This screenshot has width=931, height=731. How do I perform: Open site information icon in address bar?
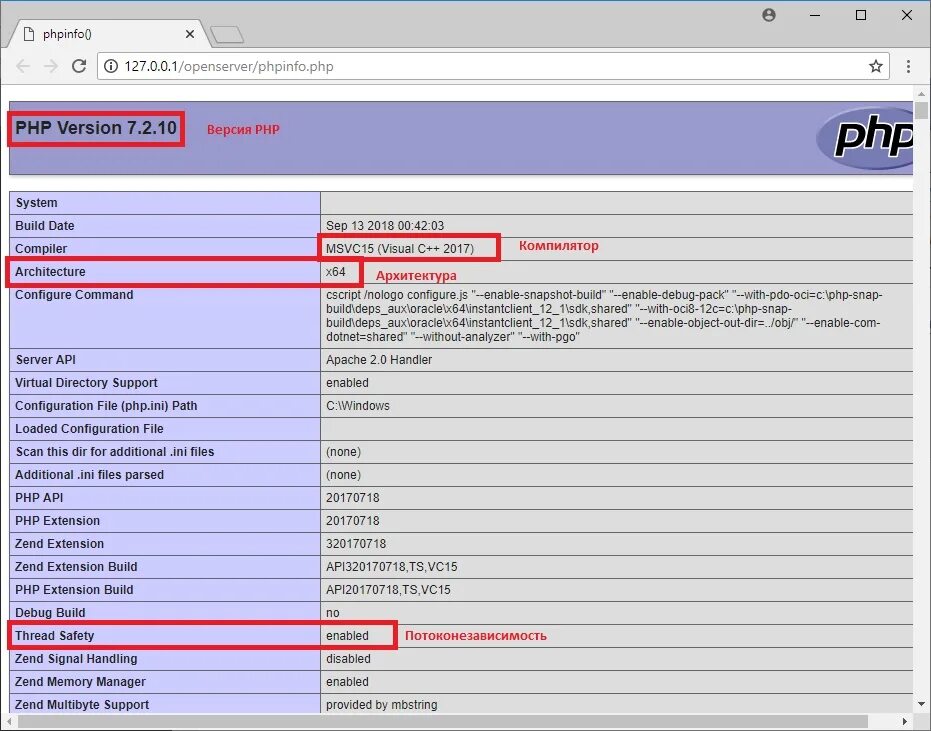click(x=111, y=66)
